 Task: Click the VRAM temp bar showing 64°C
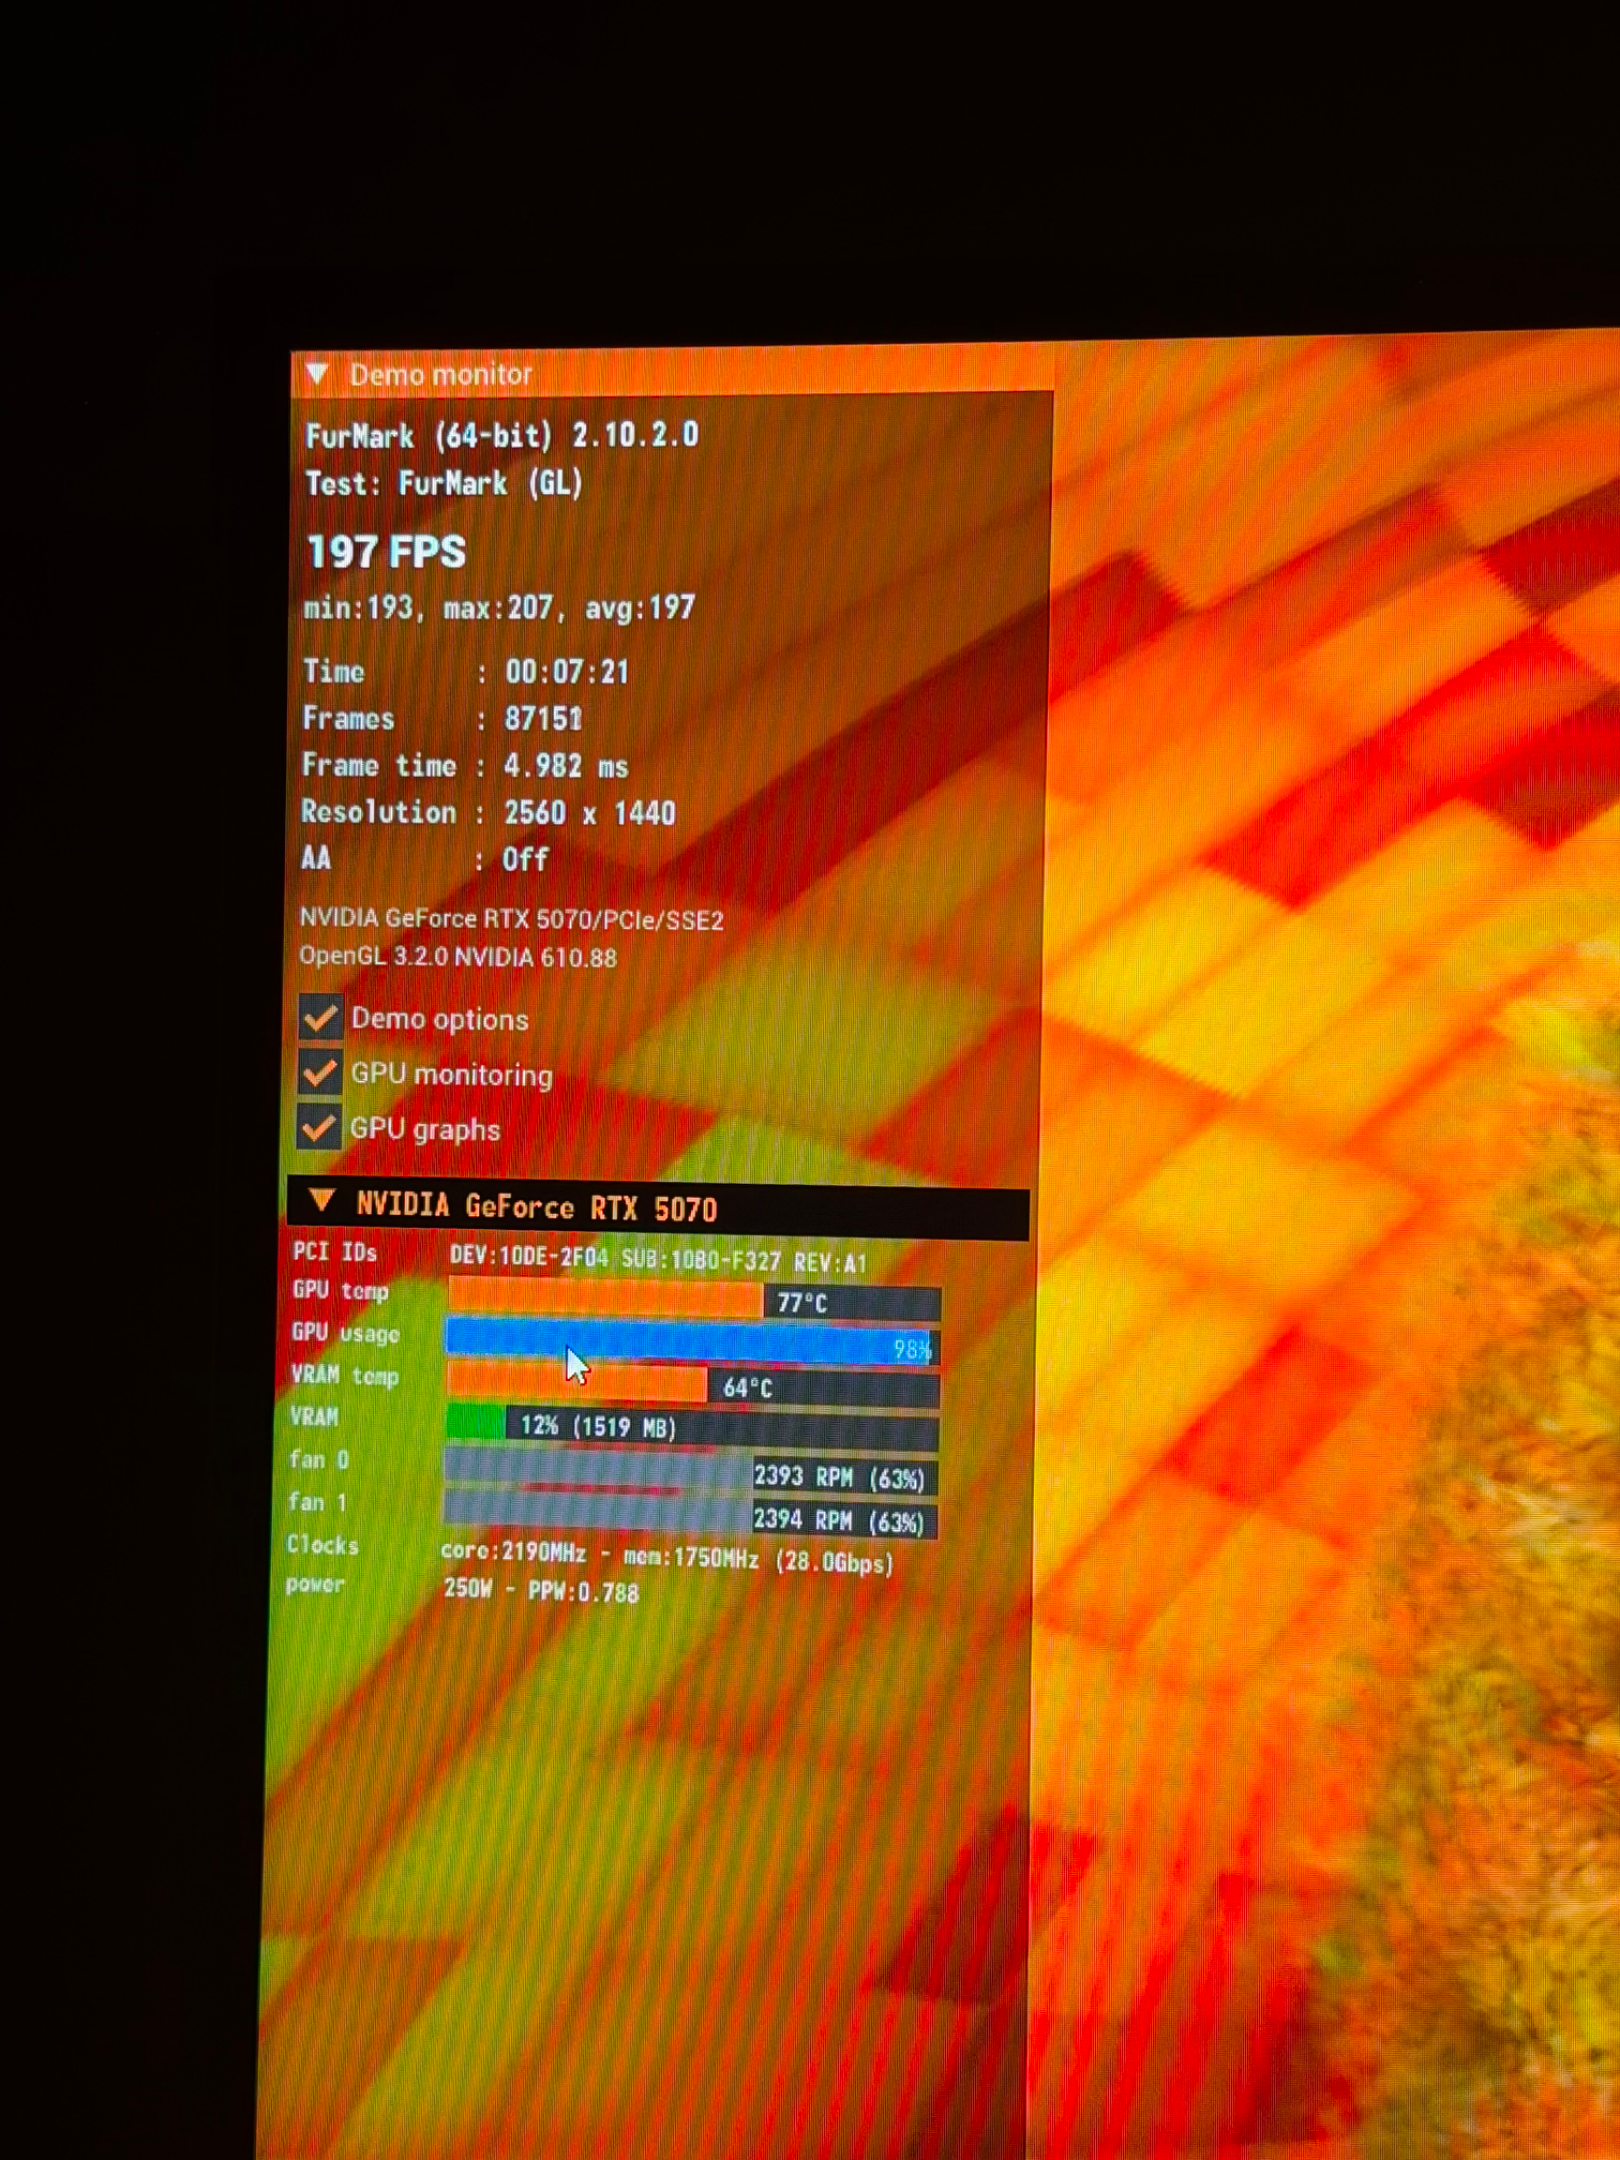[x=692, y=1386]
